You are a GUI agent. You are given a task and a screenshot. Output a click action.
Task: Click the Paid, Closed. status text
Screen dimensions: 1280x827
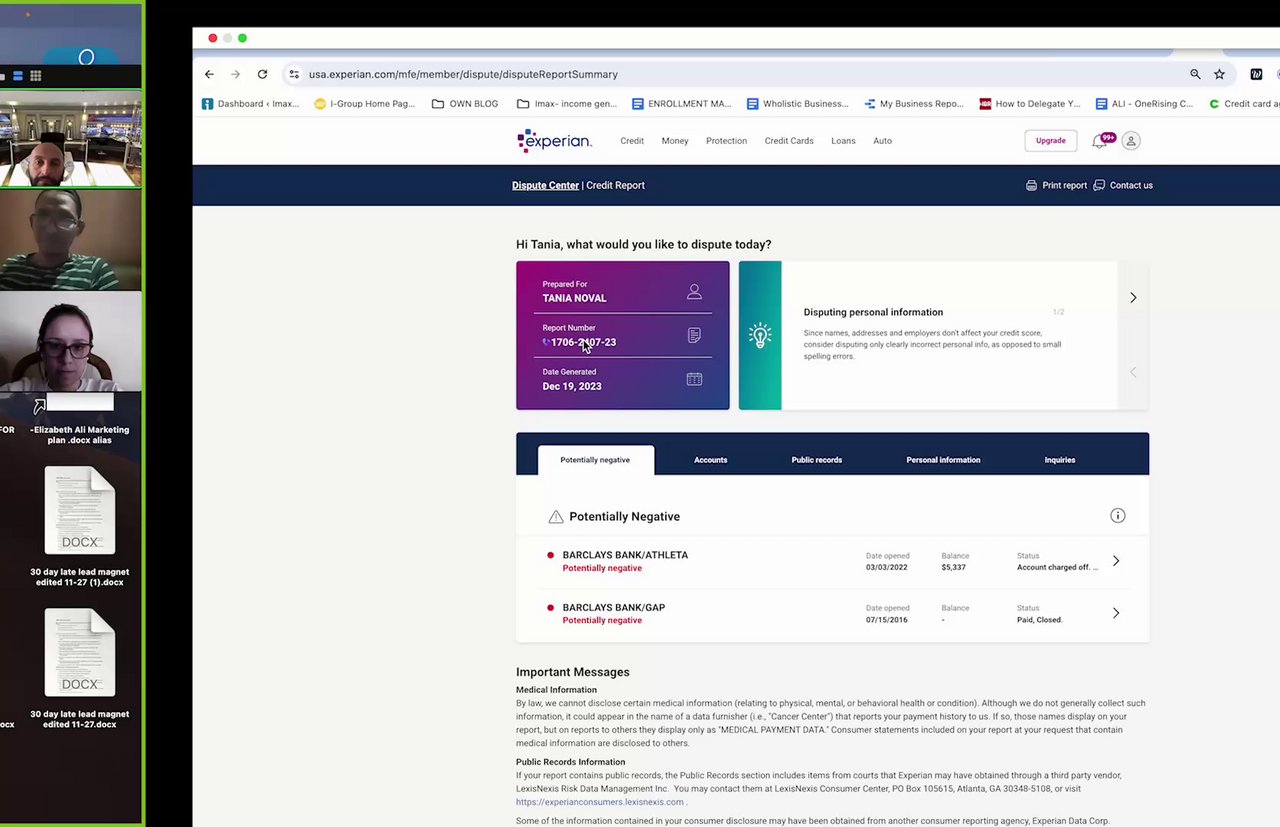pos(1039,620)
